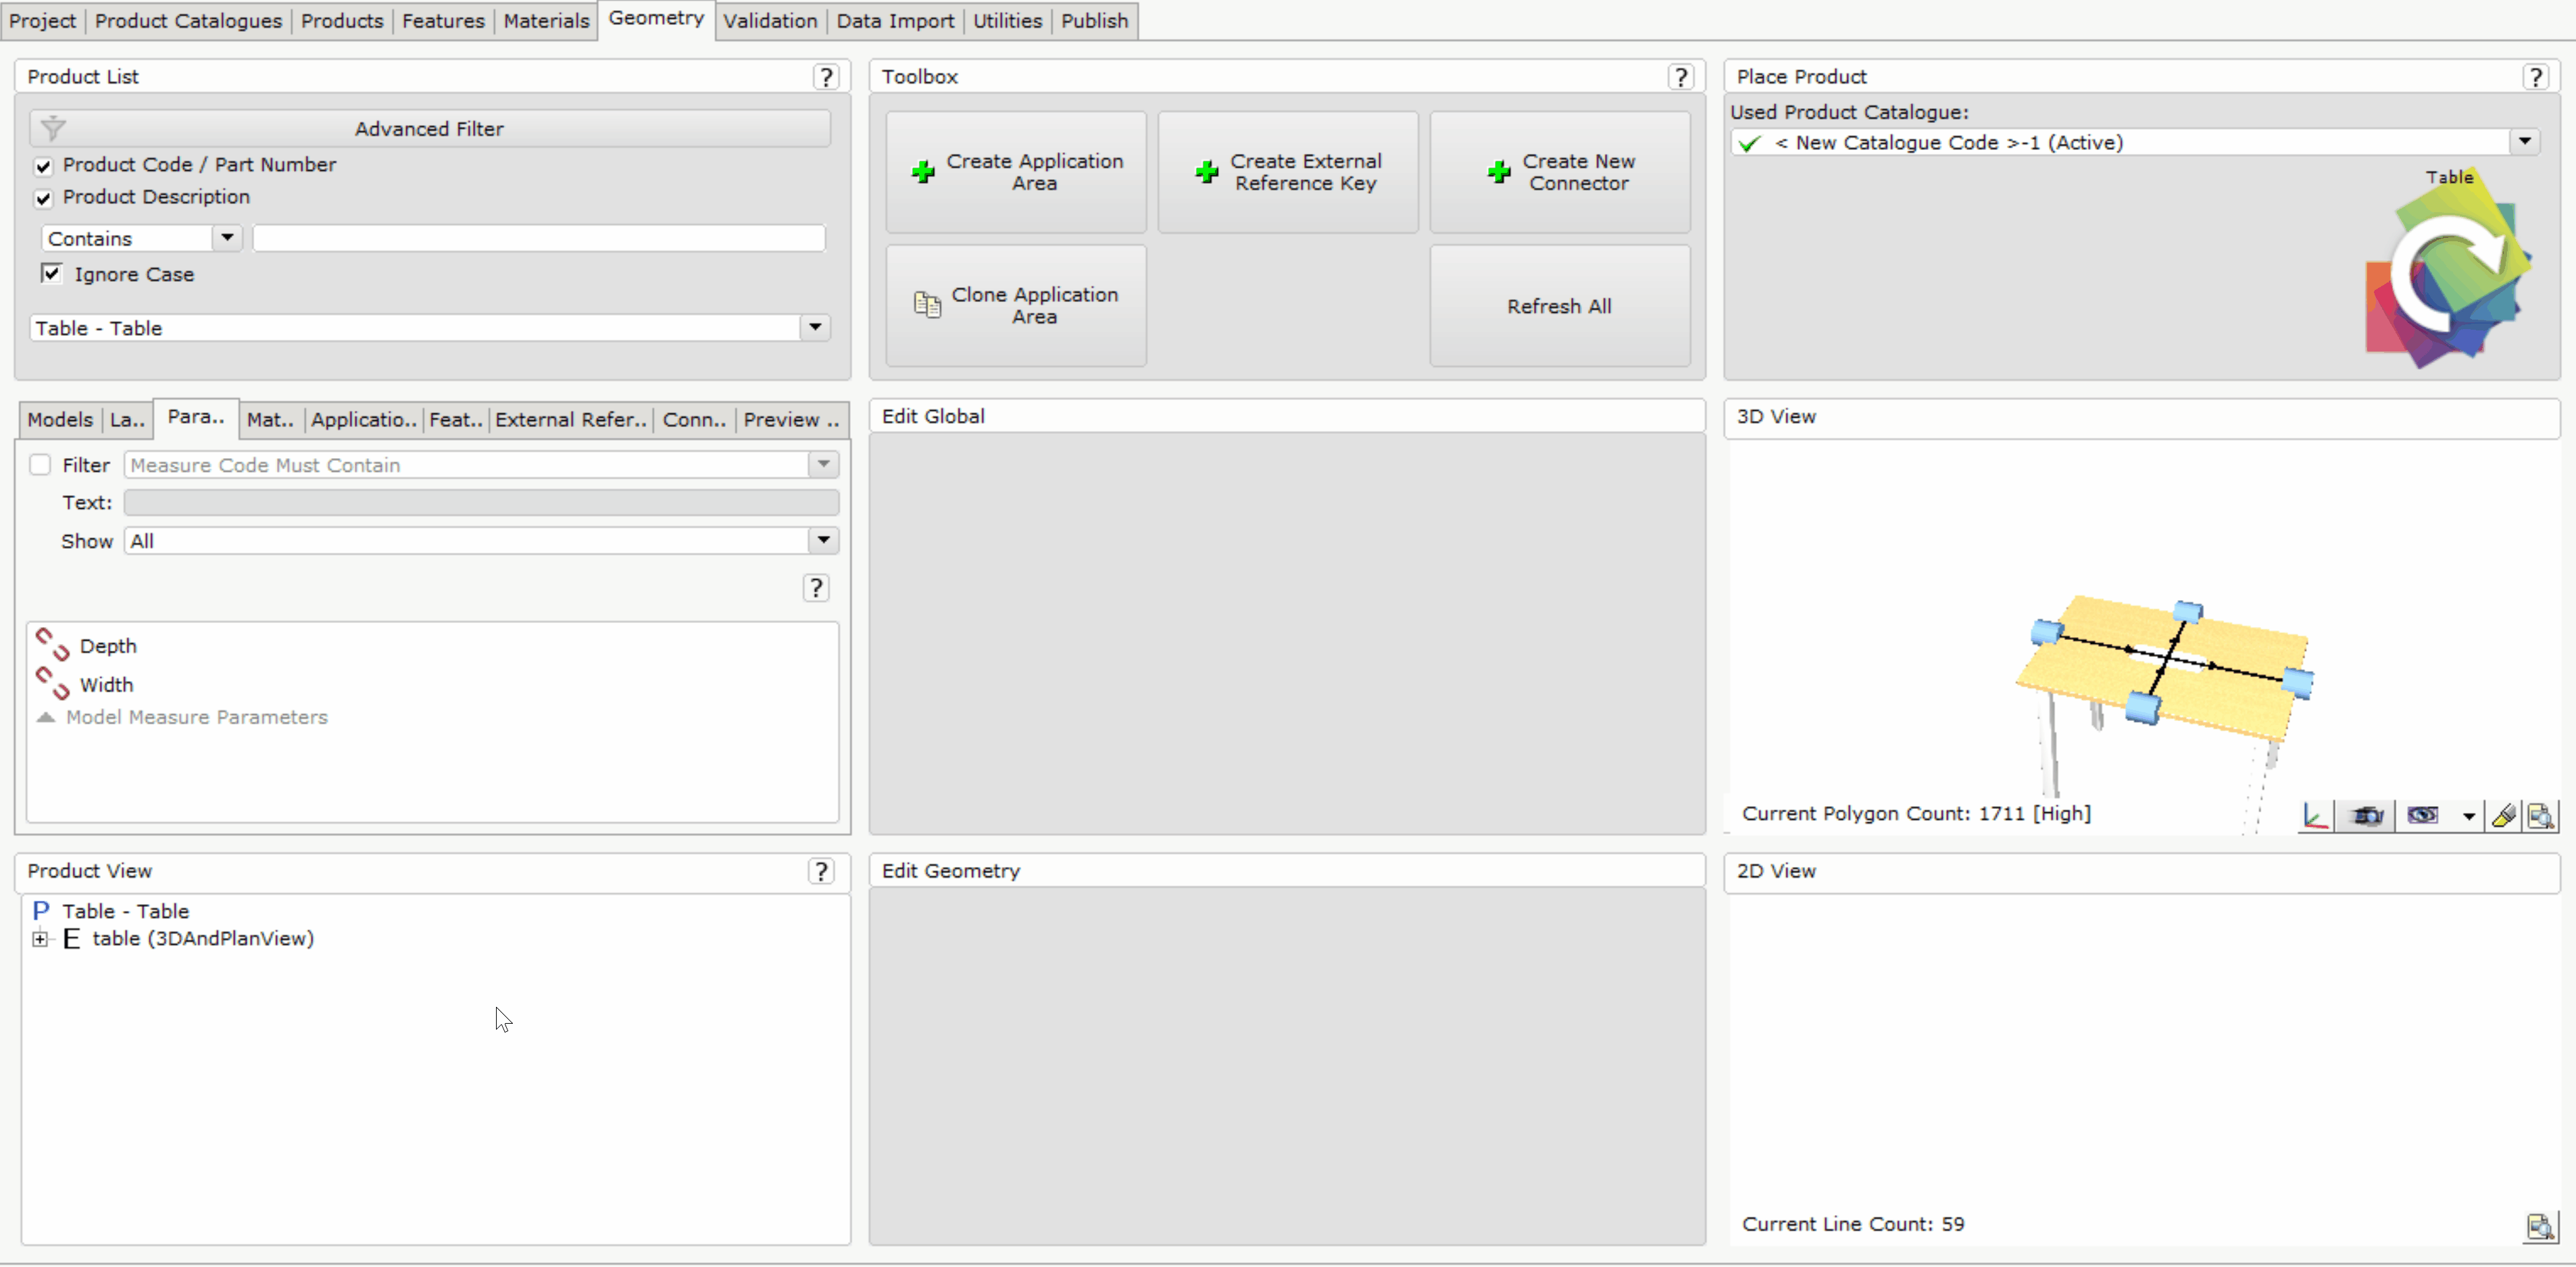Open the Feat.. sub-tab
The width and height of the screenshot is (2576, 1267).
[x=456, y=420]
